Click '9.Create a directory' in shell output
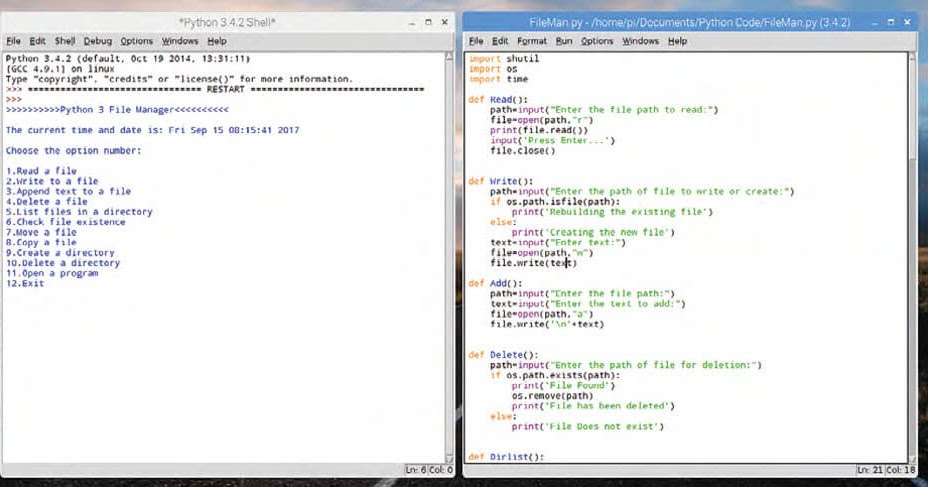The image size is (928, 487). [x=60, y=253]
